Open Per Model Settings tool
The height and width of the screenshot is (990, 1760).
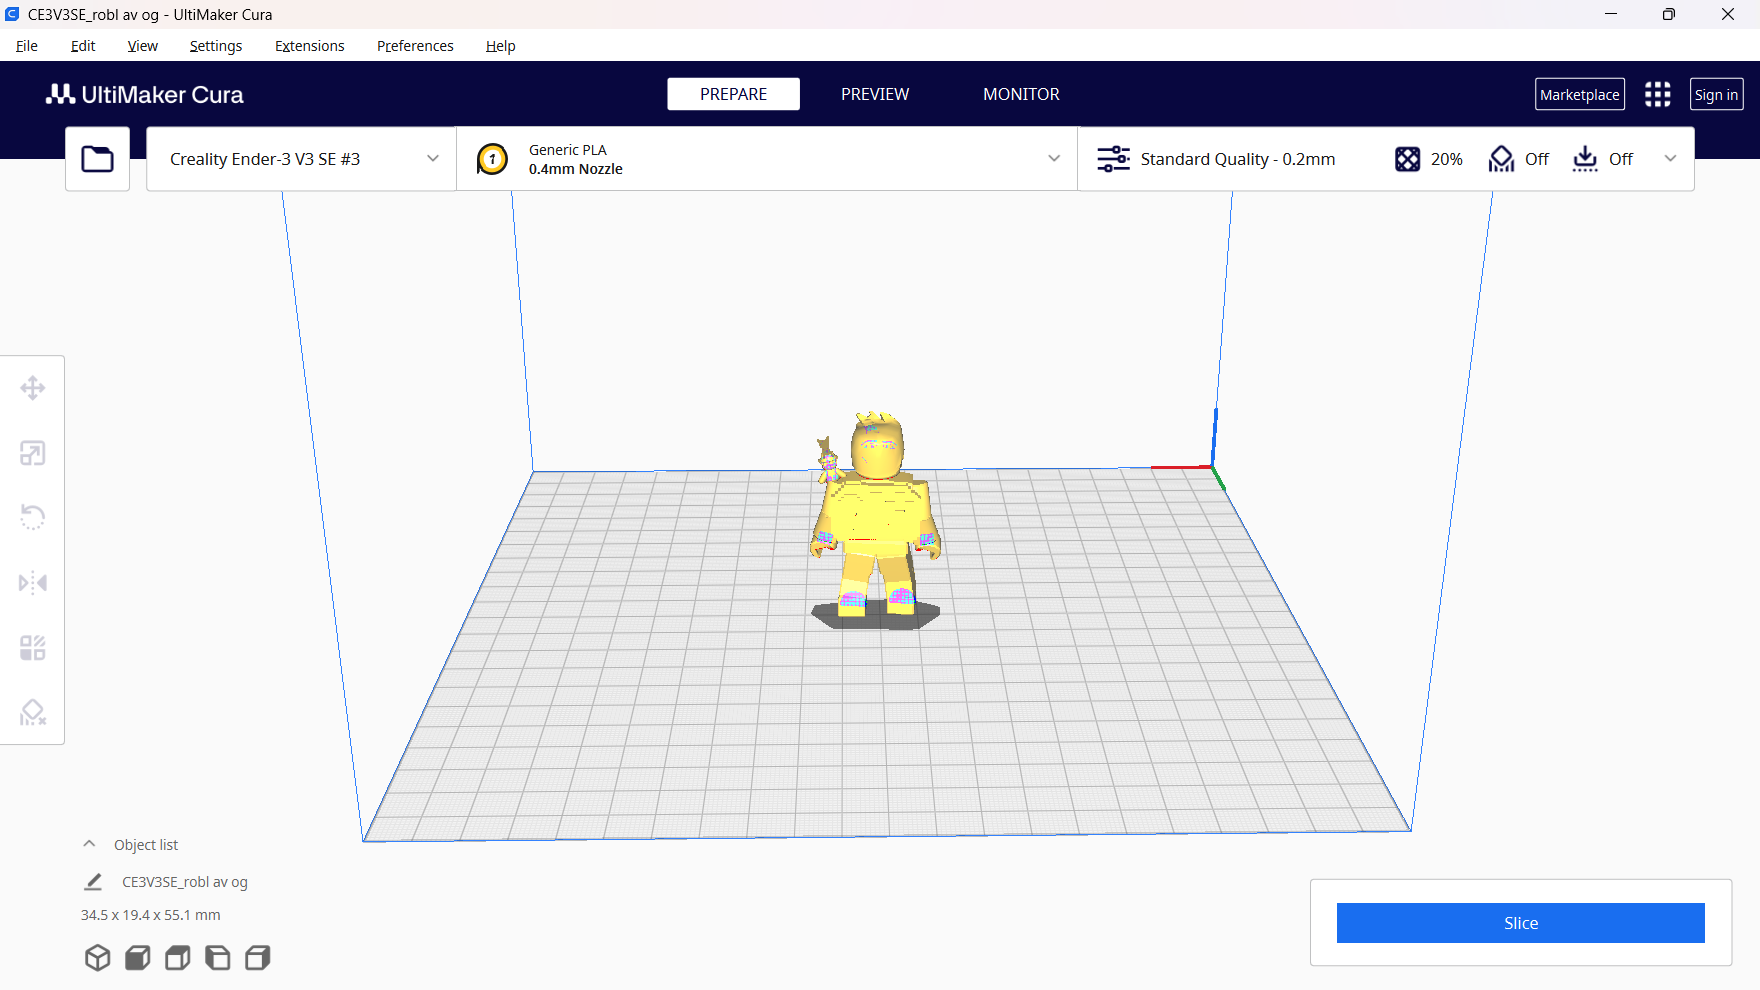[33, 647]
